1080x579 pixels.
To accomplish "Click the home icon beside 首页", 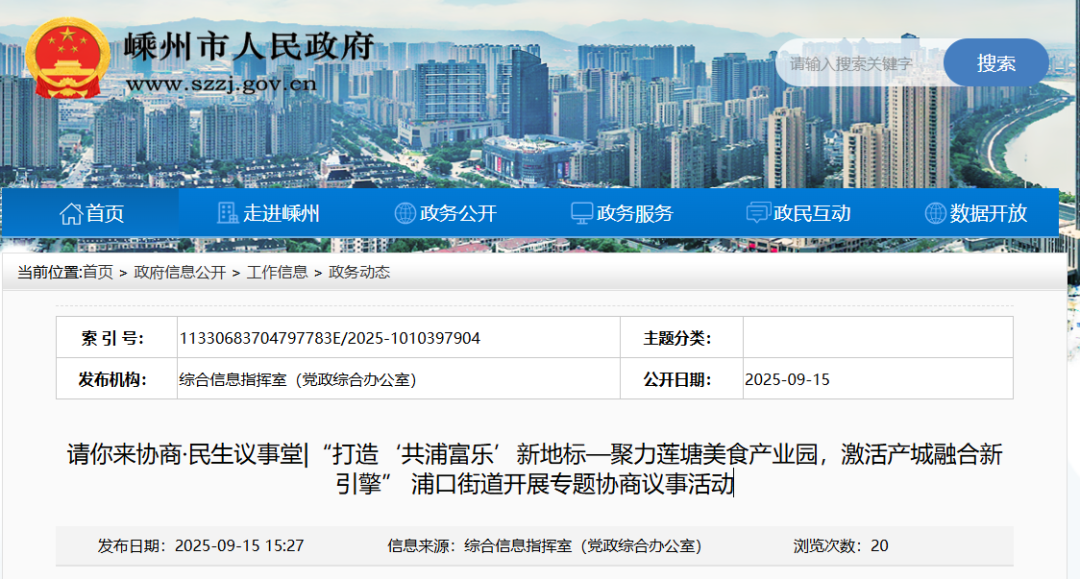I will point(70,213).
